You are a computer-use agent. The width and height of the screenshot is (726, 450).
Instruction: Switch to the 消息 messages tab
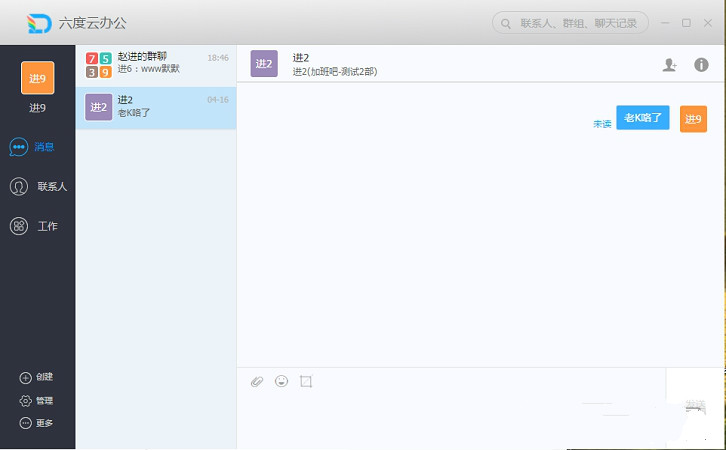click(32, 147)
